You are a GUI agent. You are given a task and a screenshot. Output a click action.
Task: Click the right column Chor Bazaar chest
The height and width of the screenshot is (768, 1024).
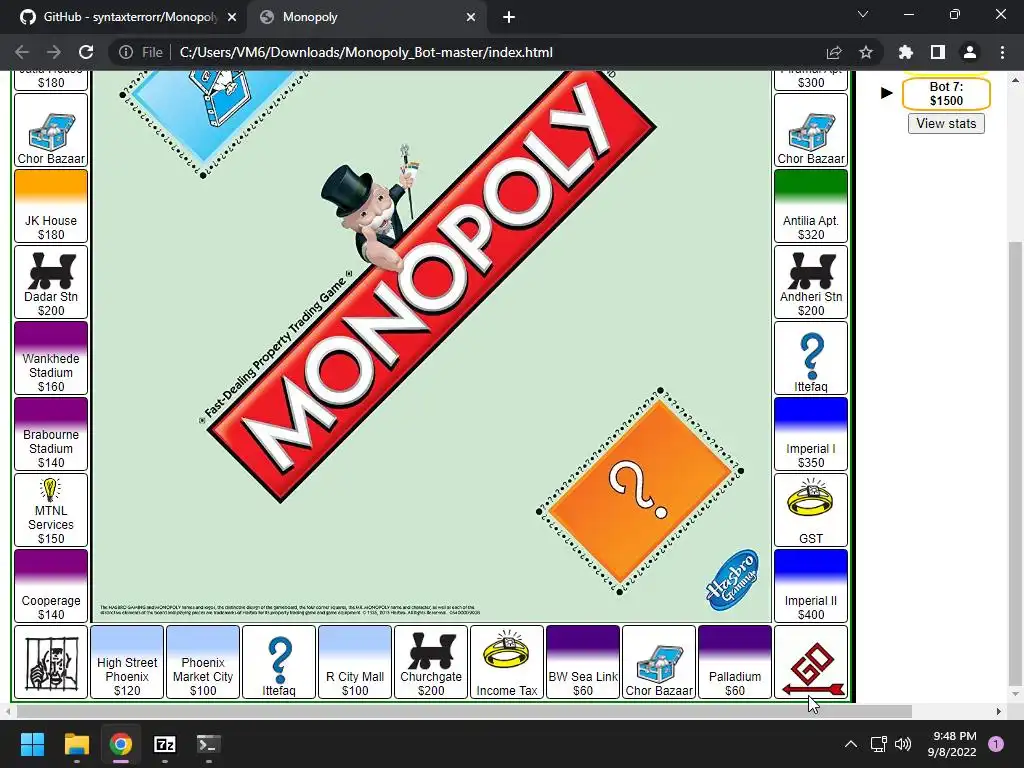810,131
